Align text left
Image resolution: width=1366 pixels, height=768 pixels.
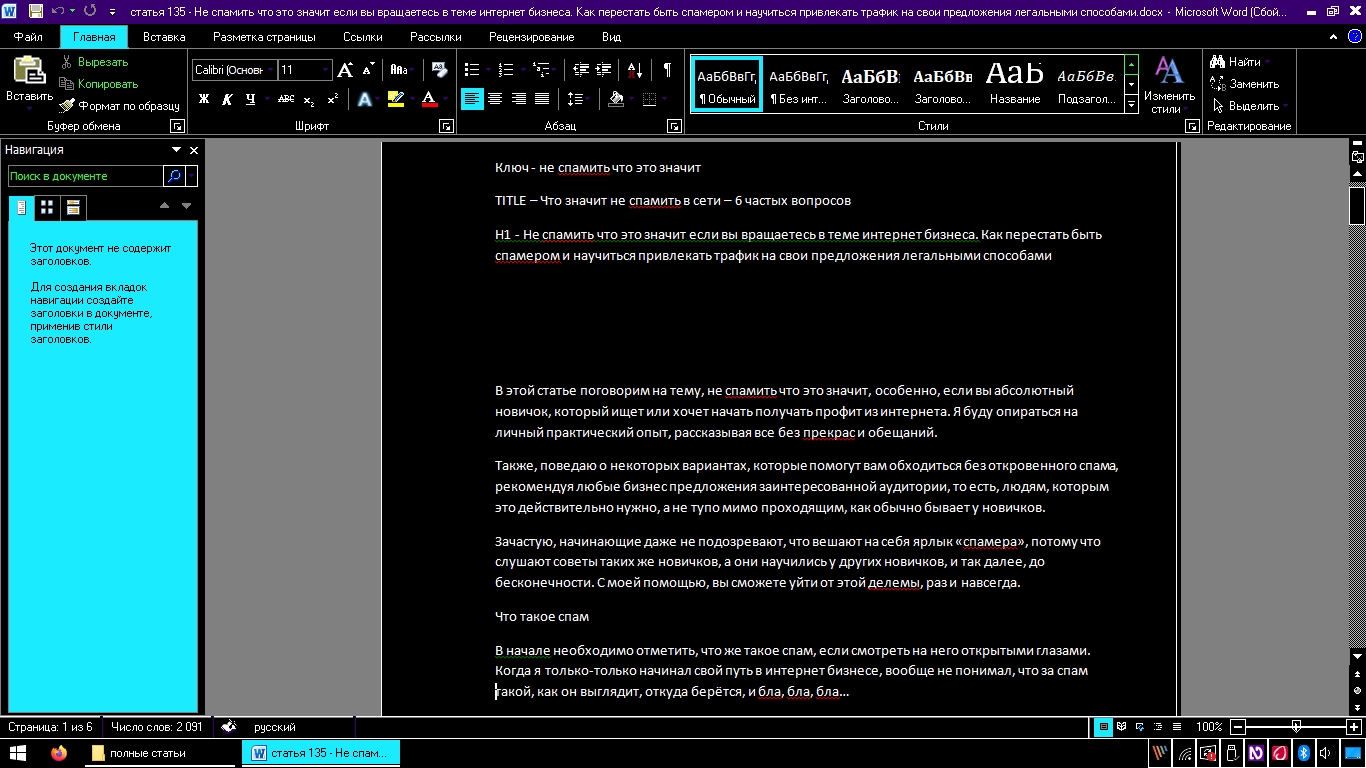[x=472, y=99]
